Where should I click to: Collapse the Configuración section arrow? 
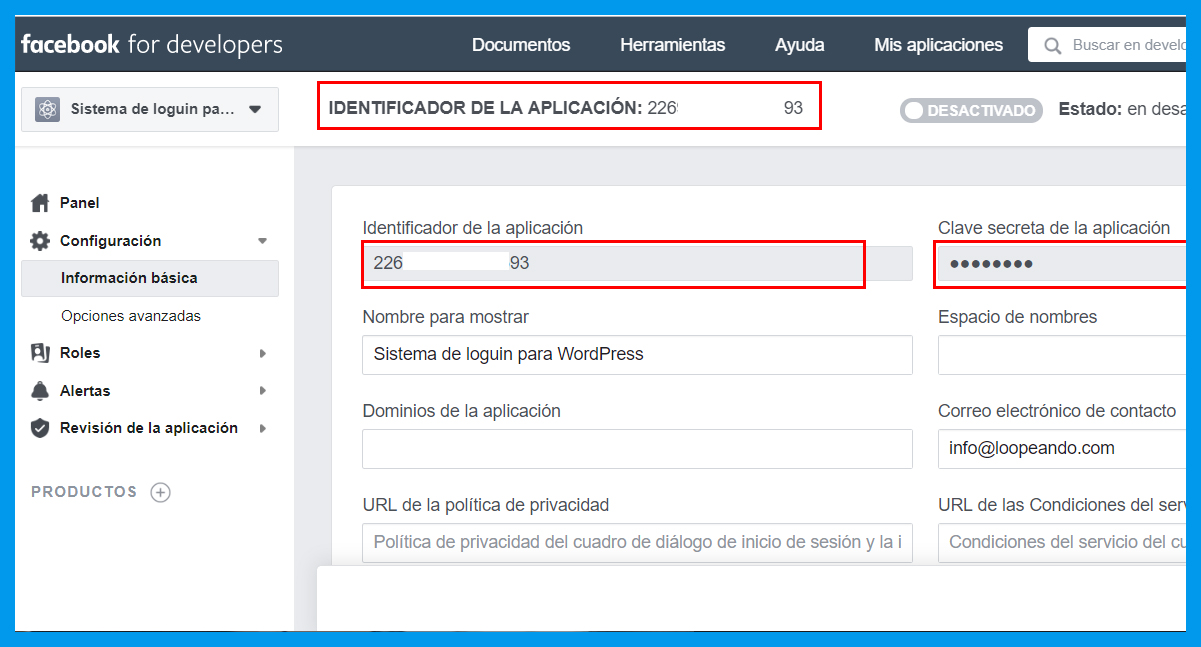click(x=263, y=241)
